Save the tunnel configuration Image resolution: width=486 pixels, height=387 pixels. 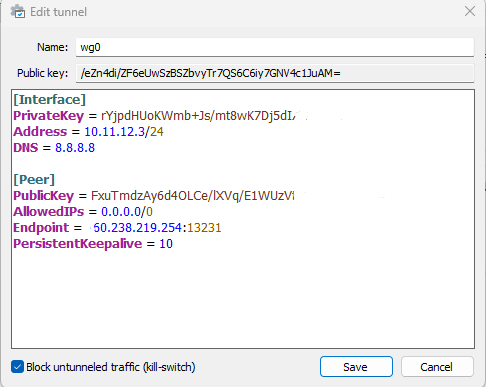pos(356,367)
